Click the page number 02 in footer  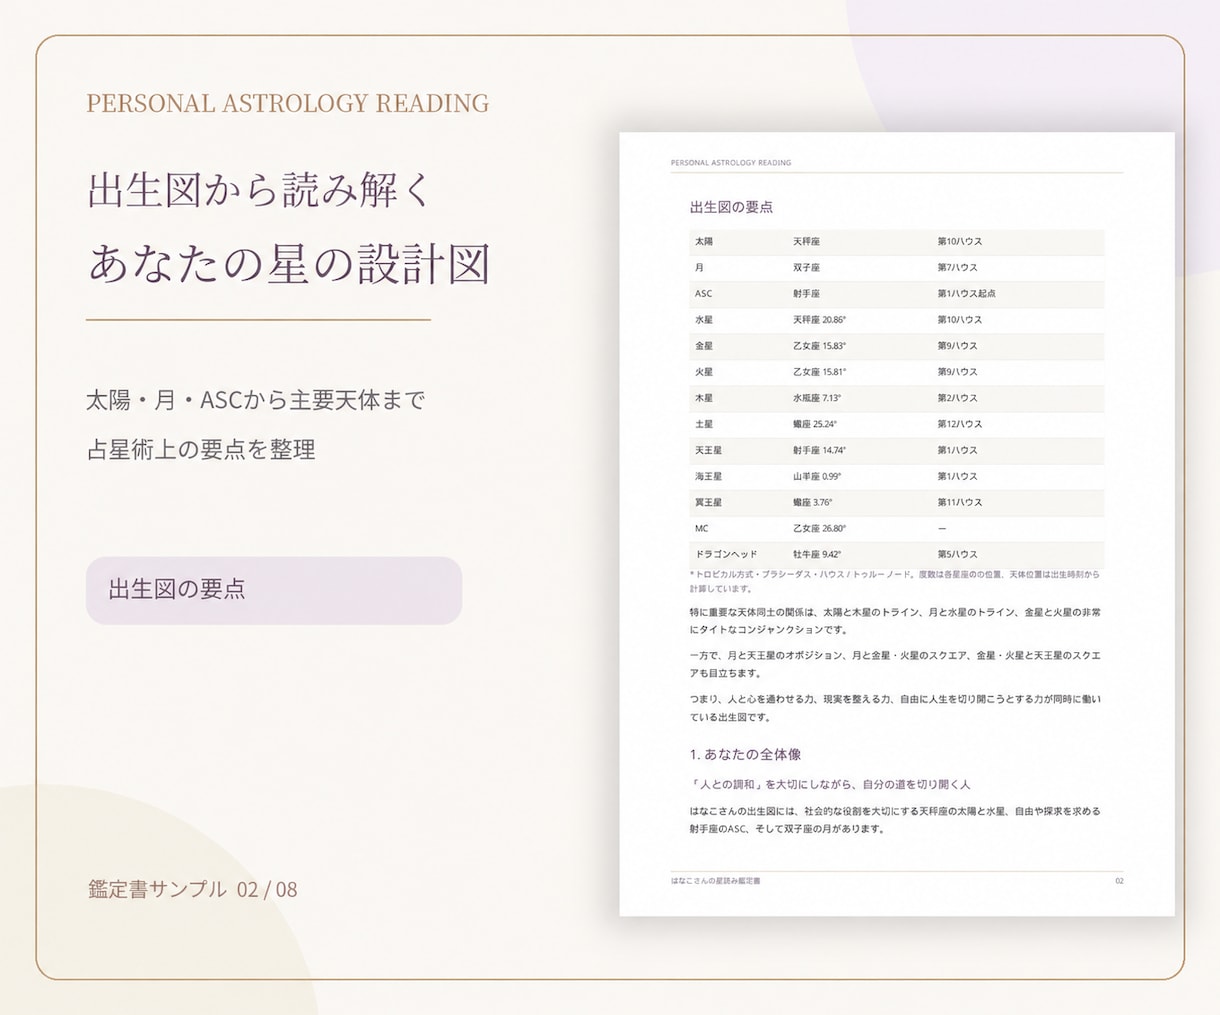click(1119, 881)
